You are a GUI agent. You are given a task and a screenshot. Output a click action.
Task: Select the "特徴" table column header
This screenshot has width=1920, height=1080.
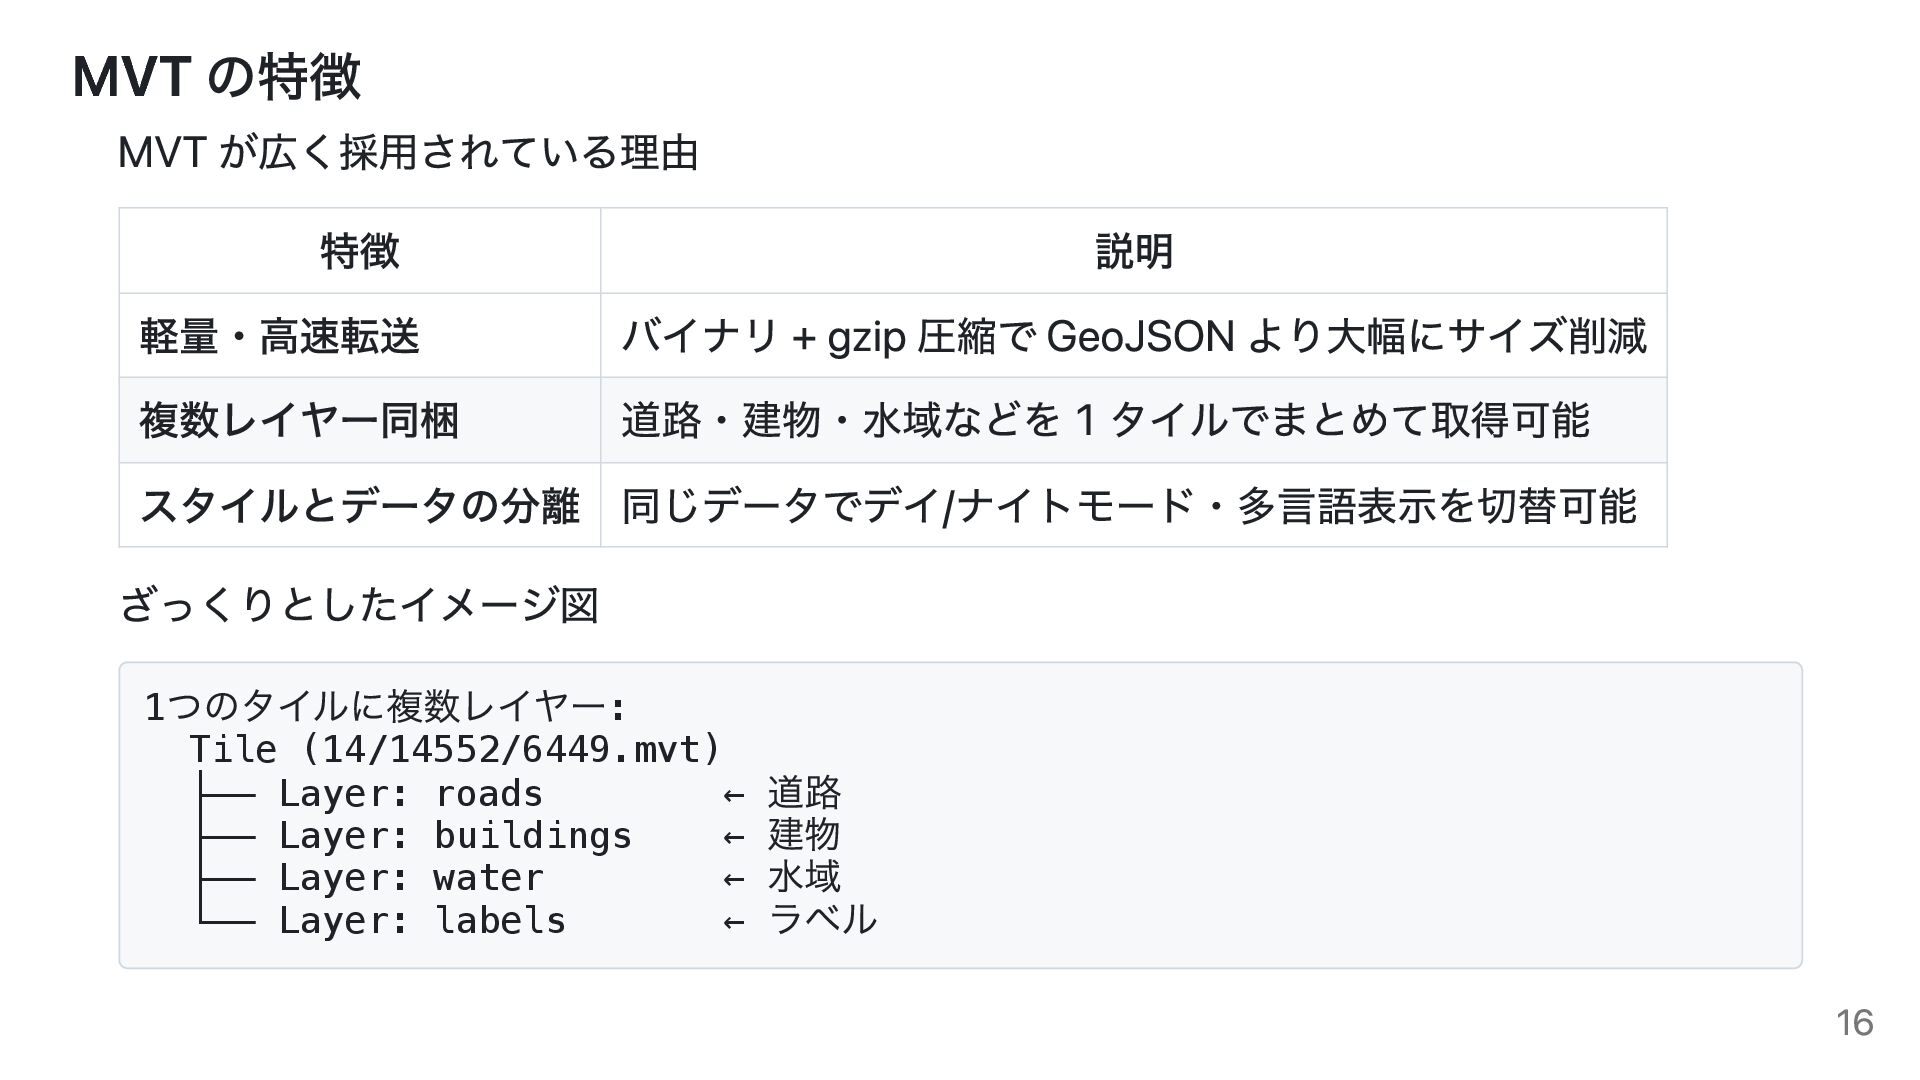click(x=359, y=251)
